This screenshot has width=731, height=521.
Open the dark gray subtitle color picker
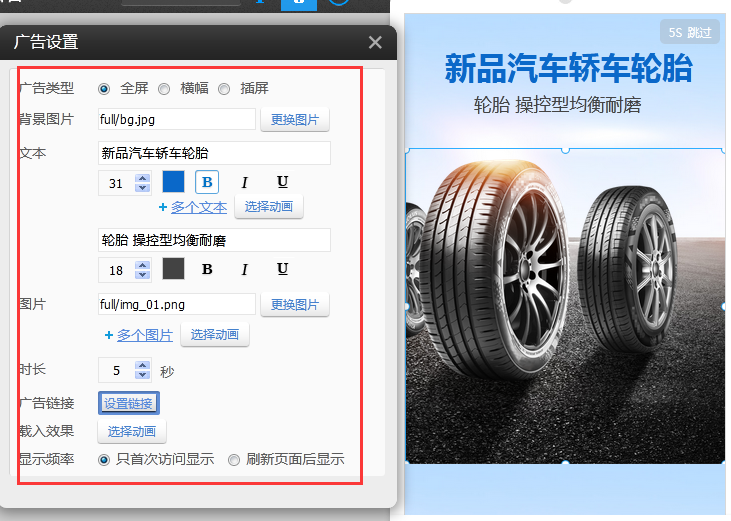coord(174,269)
